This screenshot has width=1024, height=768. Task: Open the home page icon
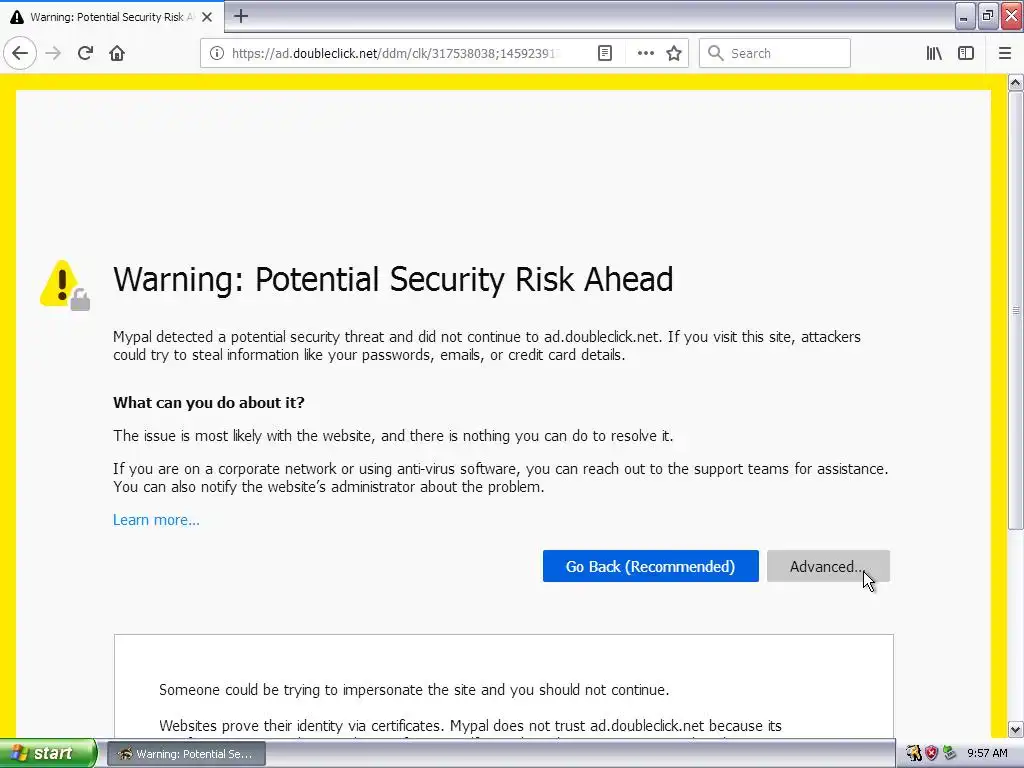[117, 53]
